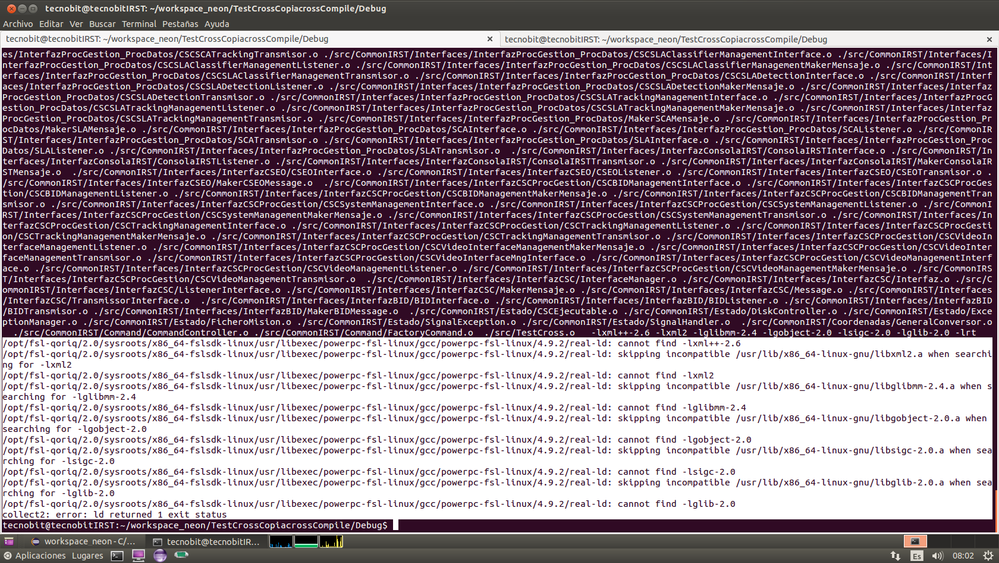
Task: Click the show desktop icon in panel
Action: [x=9, y=541]
